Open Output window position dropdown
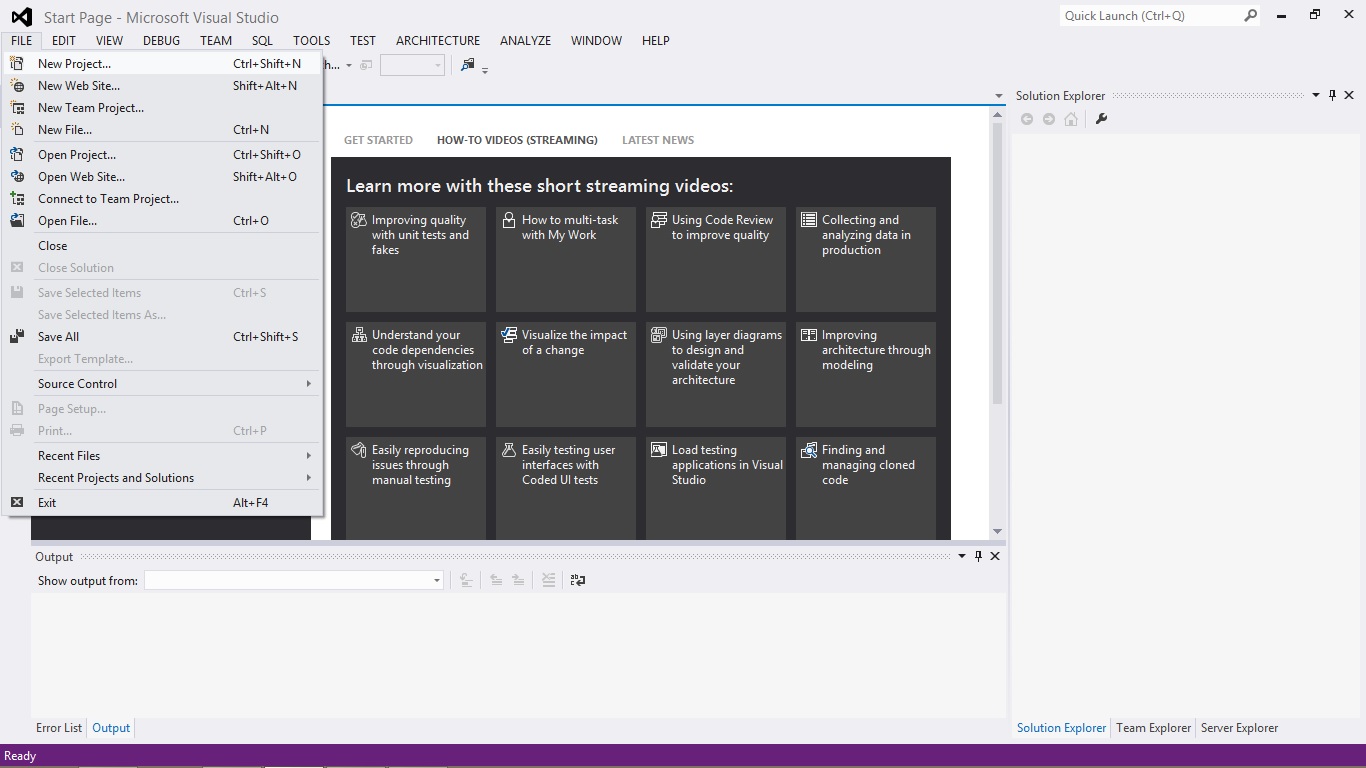1366x768 pixels. click(962, 556)
